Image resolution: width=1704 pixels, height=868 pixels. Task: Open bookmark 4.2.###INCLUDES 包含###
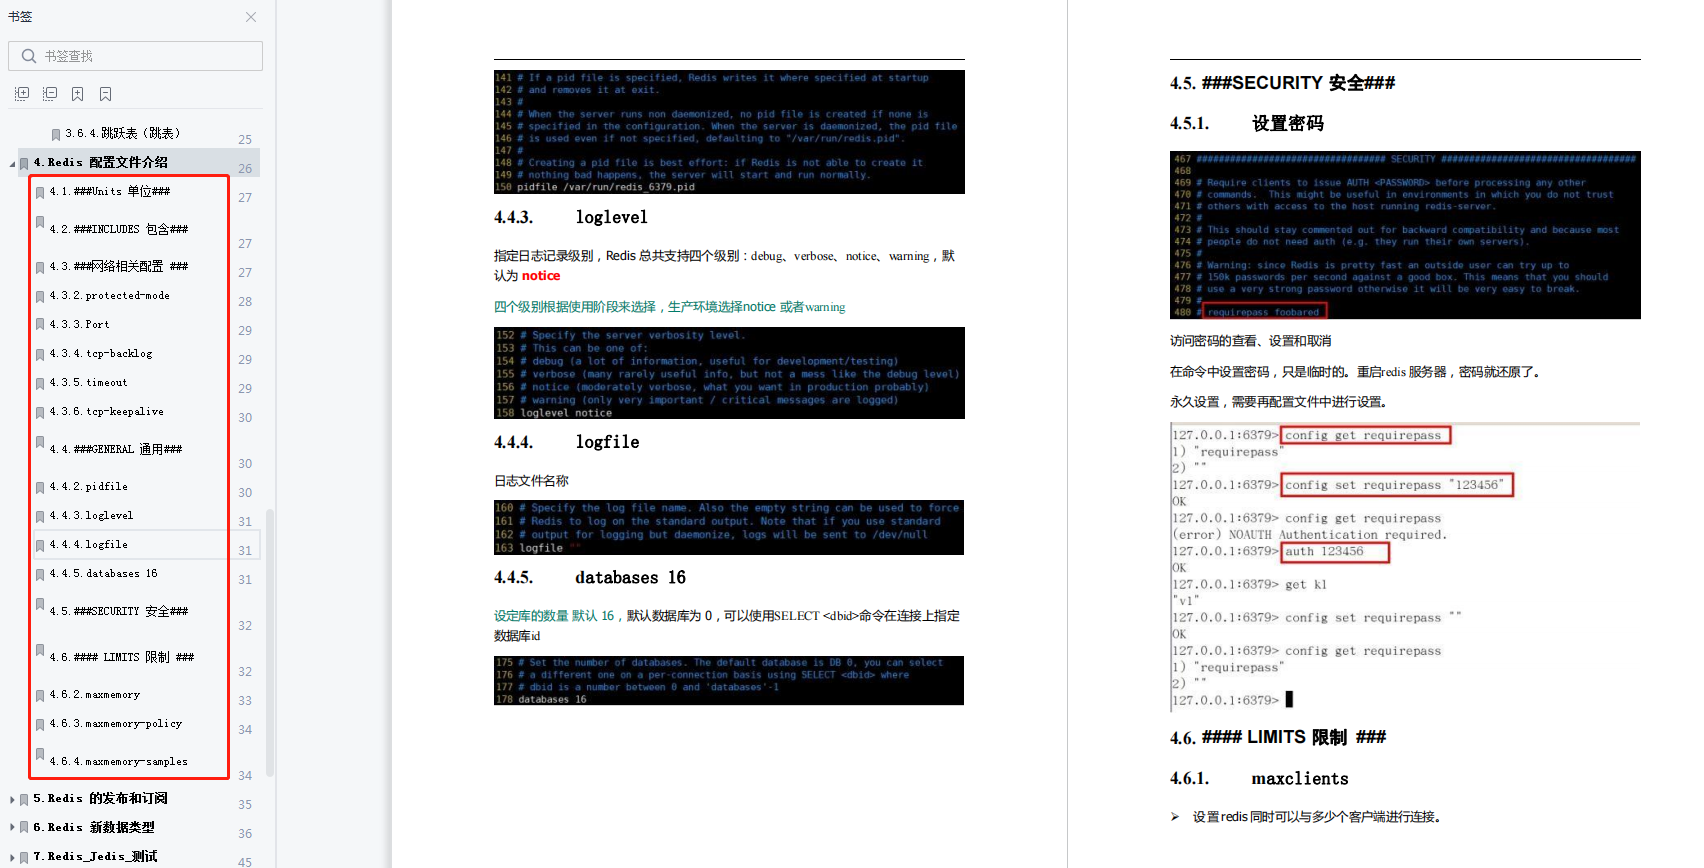pyautogui.click(x=119, y=229)
